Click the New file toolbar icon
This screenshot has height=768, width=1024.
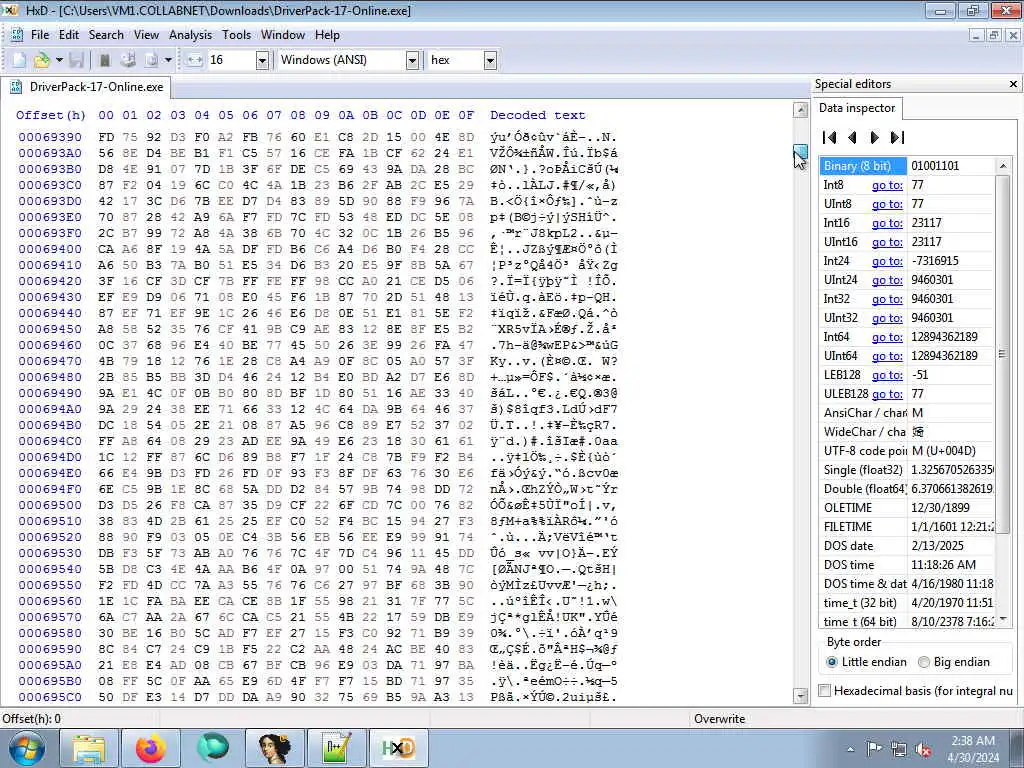tap(19, 60)
